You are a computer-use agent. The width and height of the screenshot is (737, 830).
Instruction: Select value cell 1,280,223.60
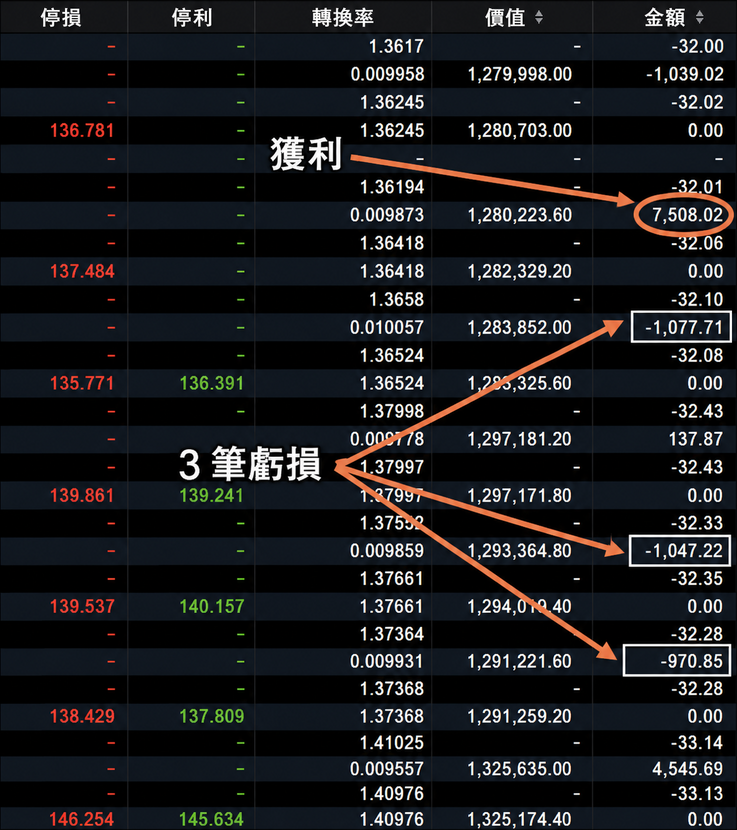(520, 215)
